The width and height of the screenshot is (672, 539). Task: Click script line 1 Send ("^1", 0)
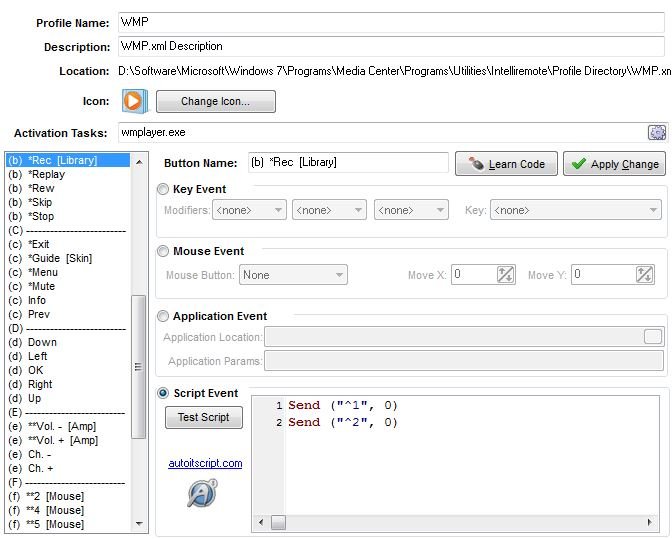[x=343, y=405]
